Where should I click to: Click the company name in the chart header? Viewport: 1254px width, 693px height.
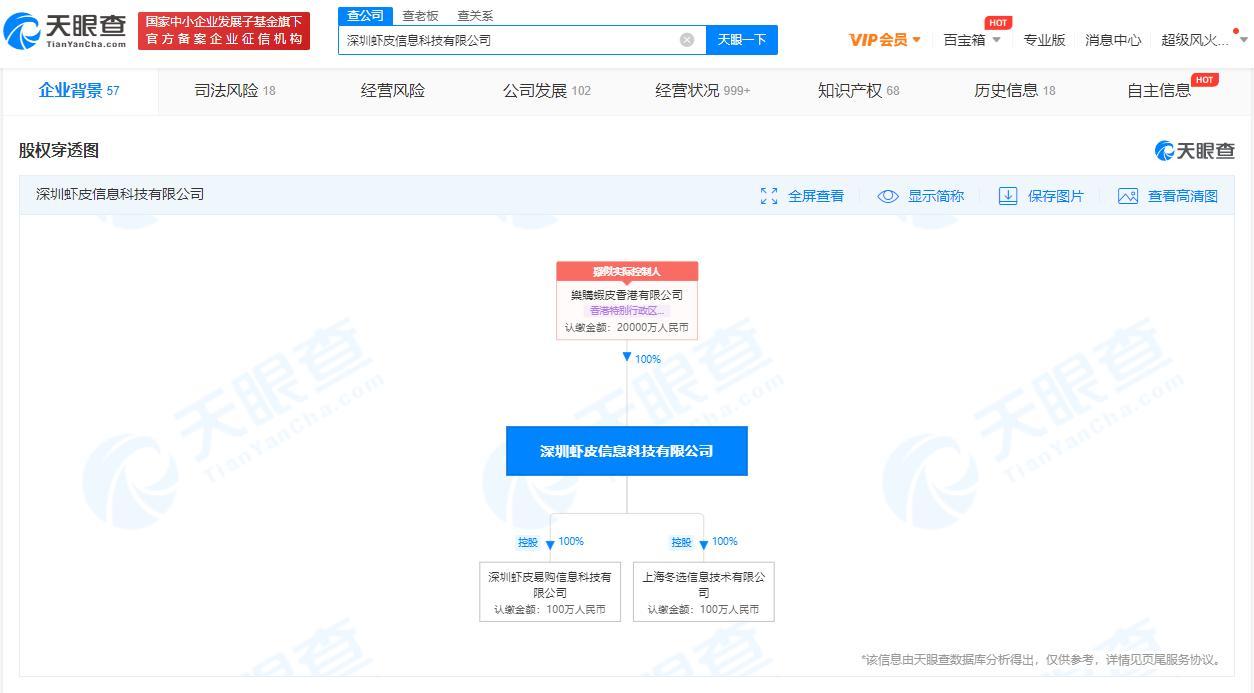pos(120,194)
